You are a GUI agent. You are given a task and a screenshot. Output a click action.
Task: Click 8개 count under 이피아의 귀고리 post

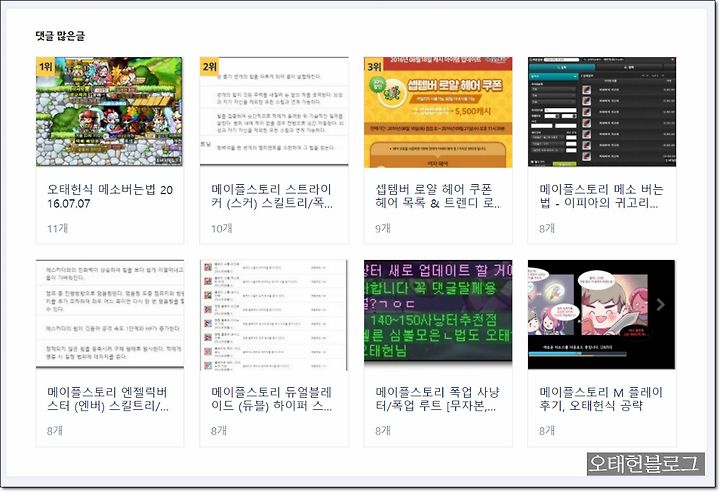pos(547,228)
